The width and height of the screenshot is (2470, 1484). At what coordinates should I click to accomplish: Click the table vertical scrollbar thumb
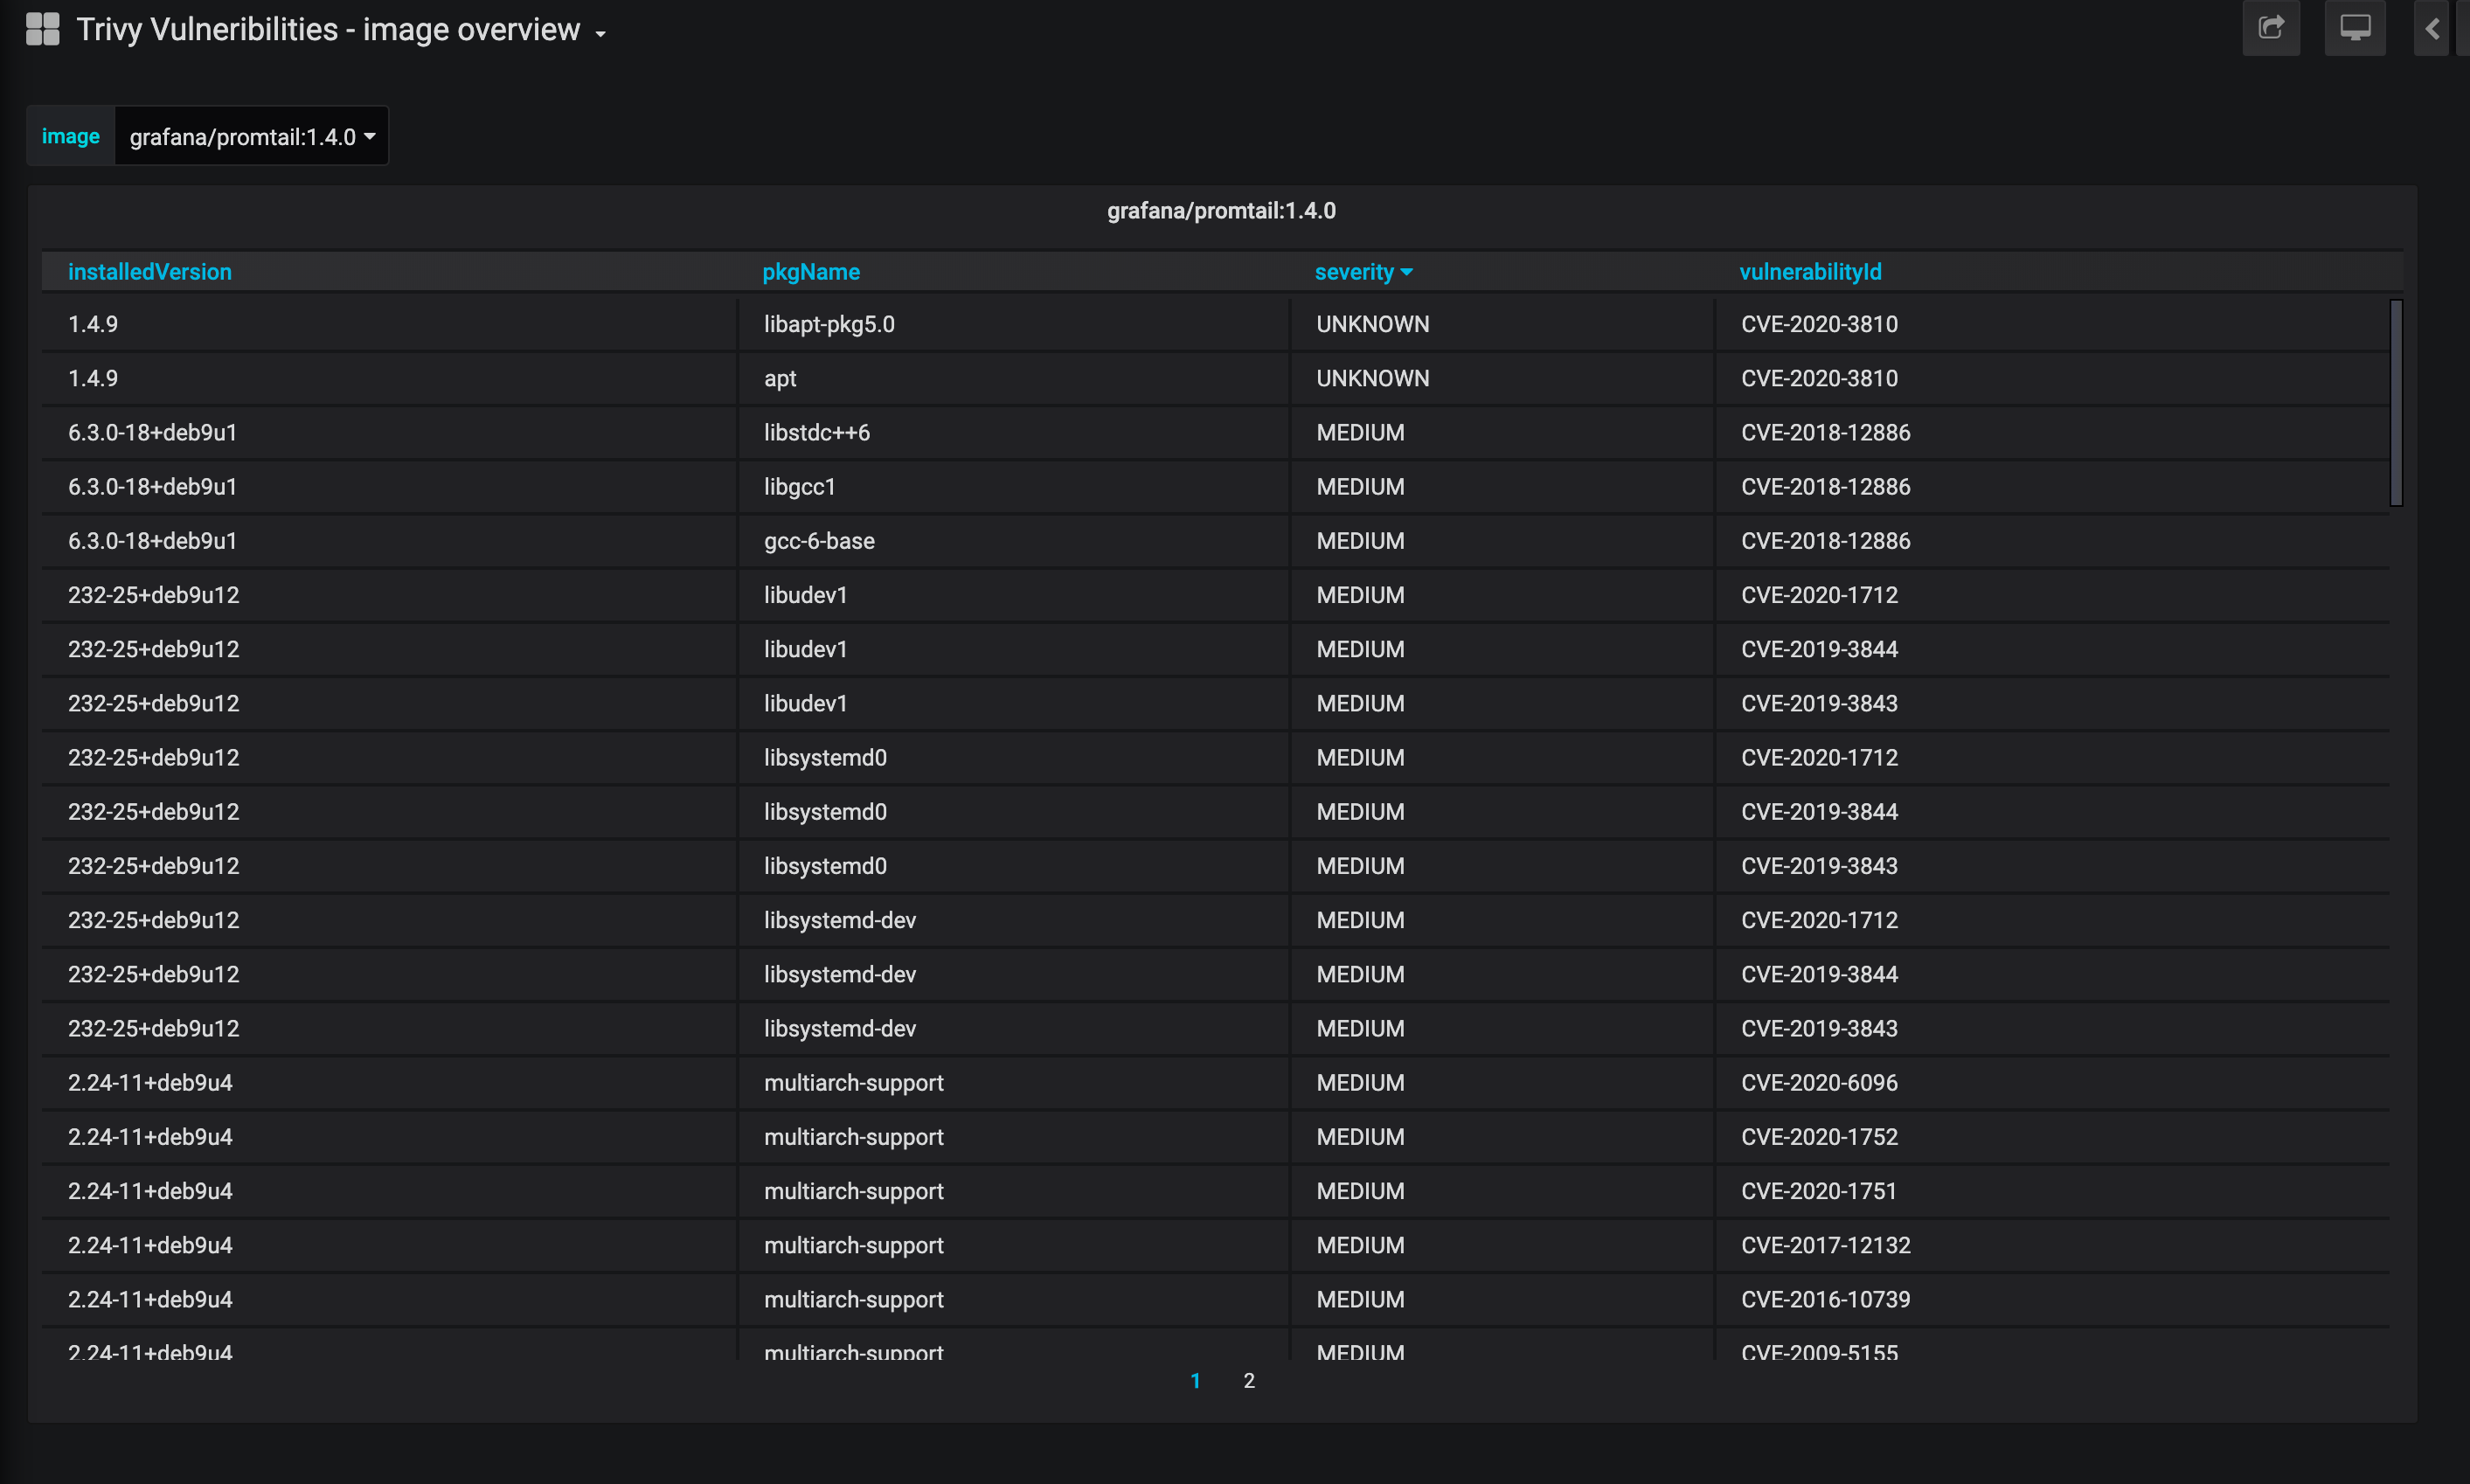pyautogui.click(x=2396, y=403)
